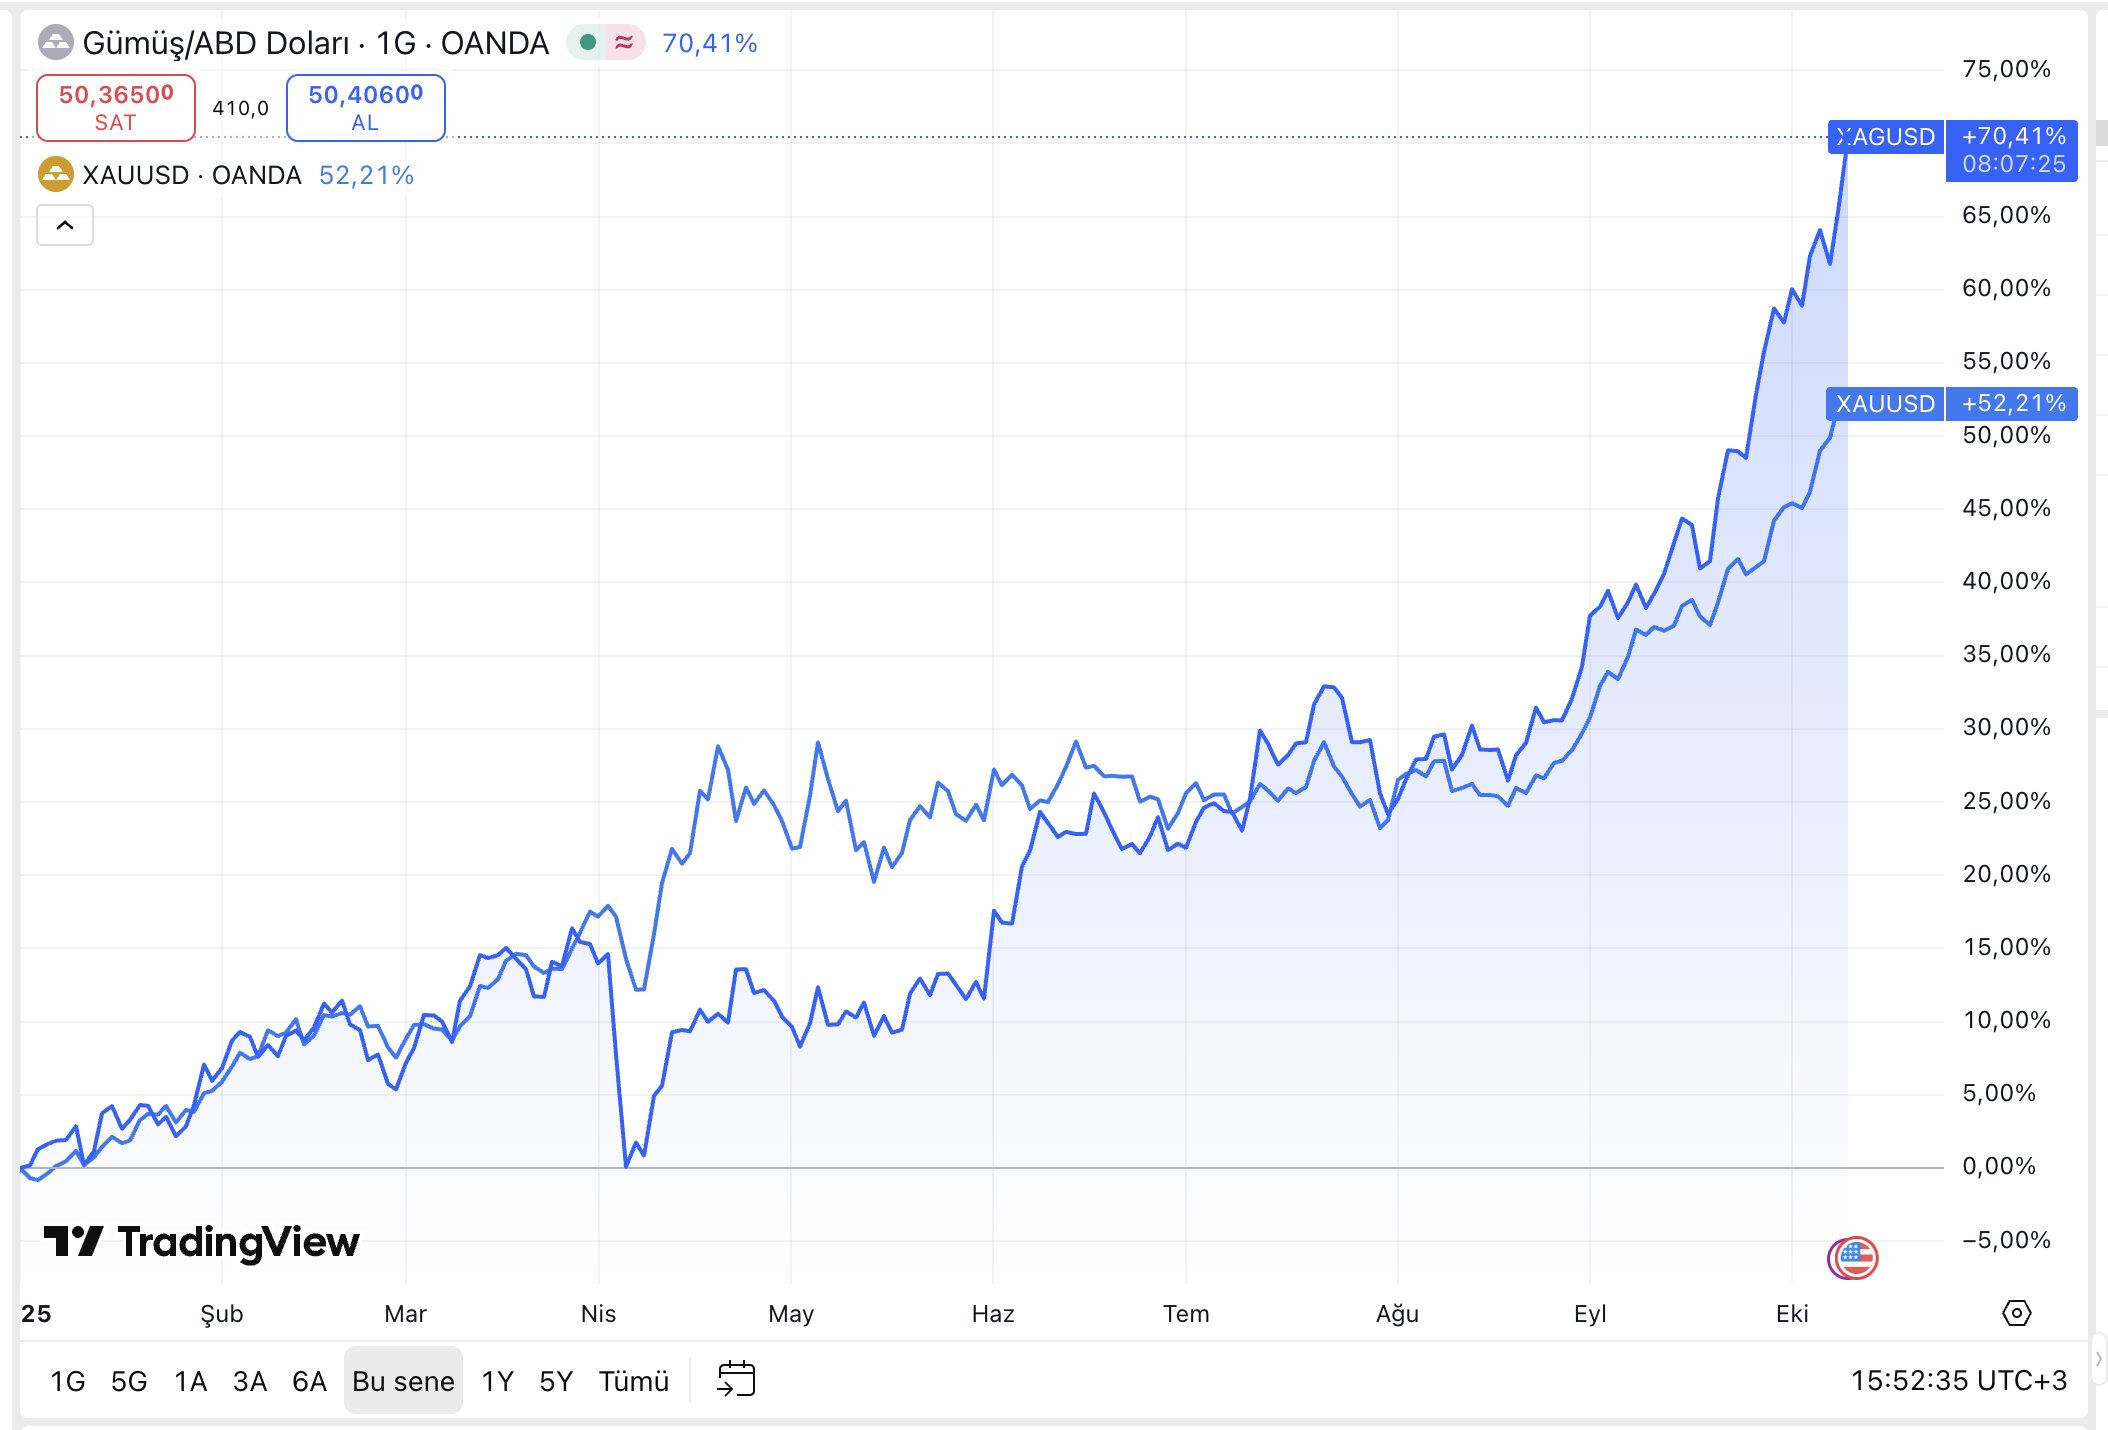Select the Bu sene range
Screen dimensions: 2108x1430
(x=403, y=1381)
